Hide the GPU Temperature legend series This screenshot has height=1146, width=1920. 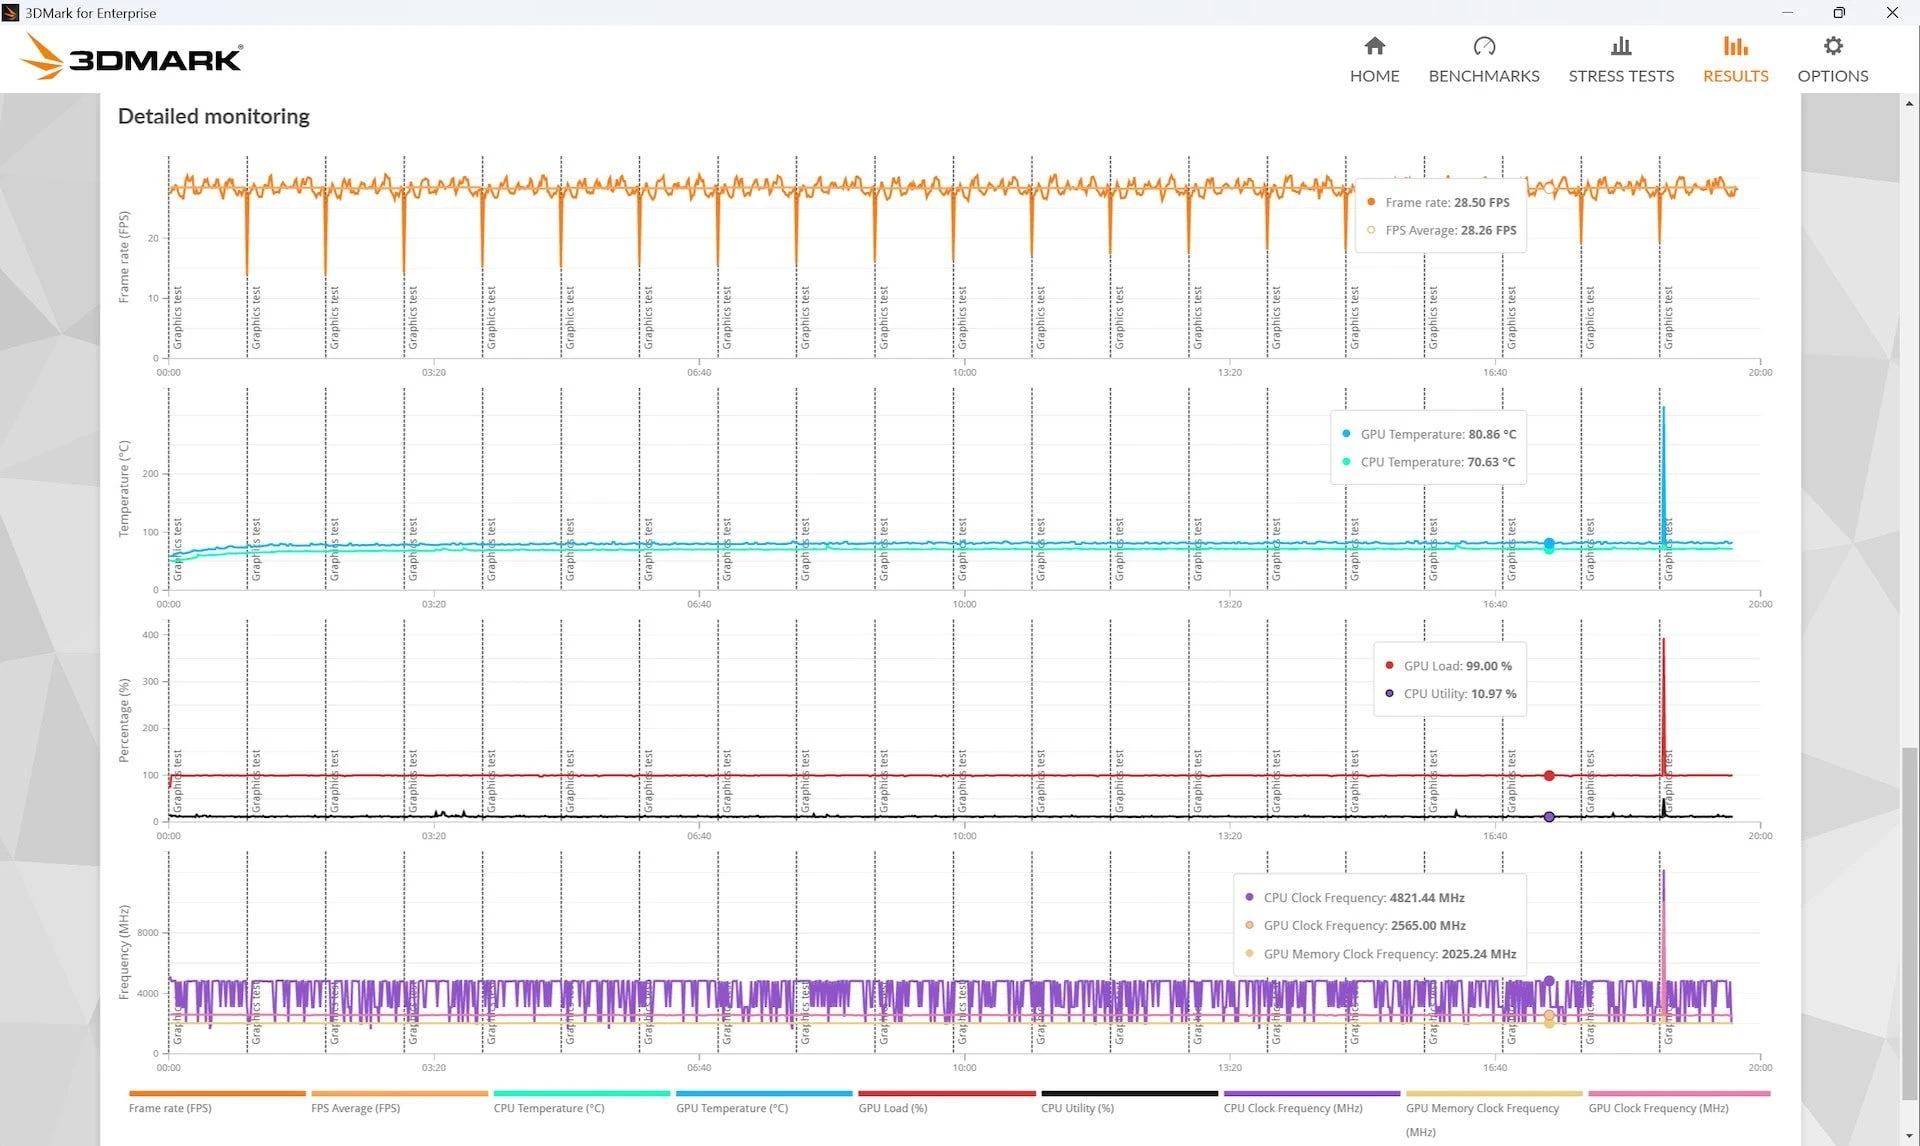[732, 1108]
